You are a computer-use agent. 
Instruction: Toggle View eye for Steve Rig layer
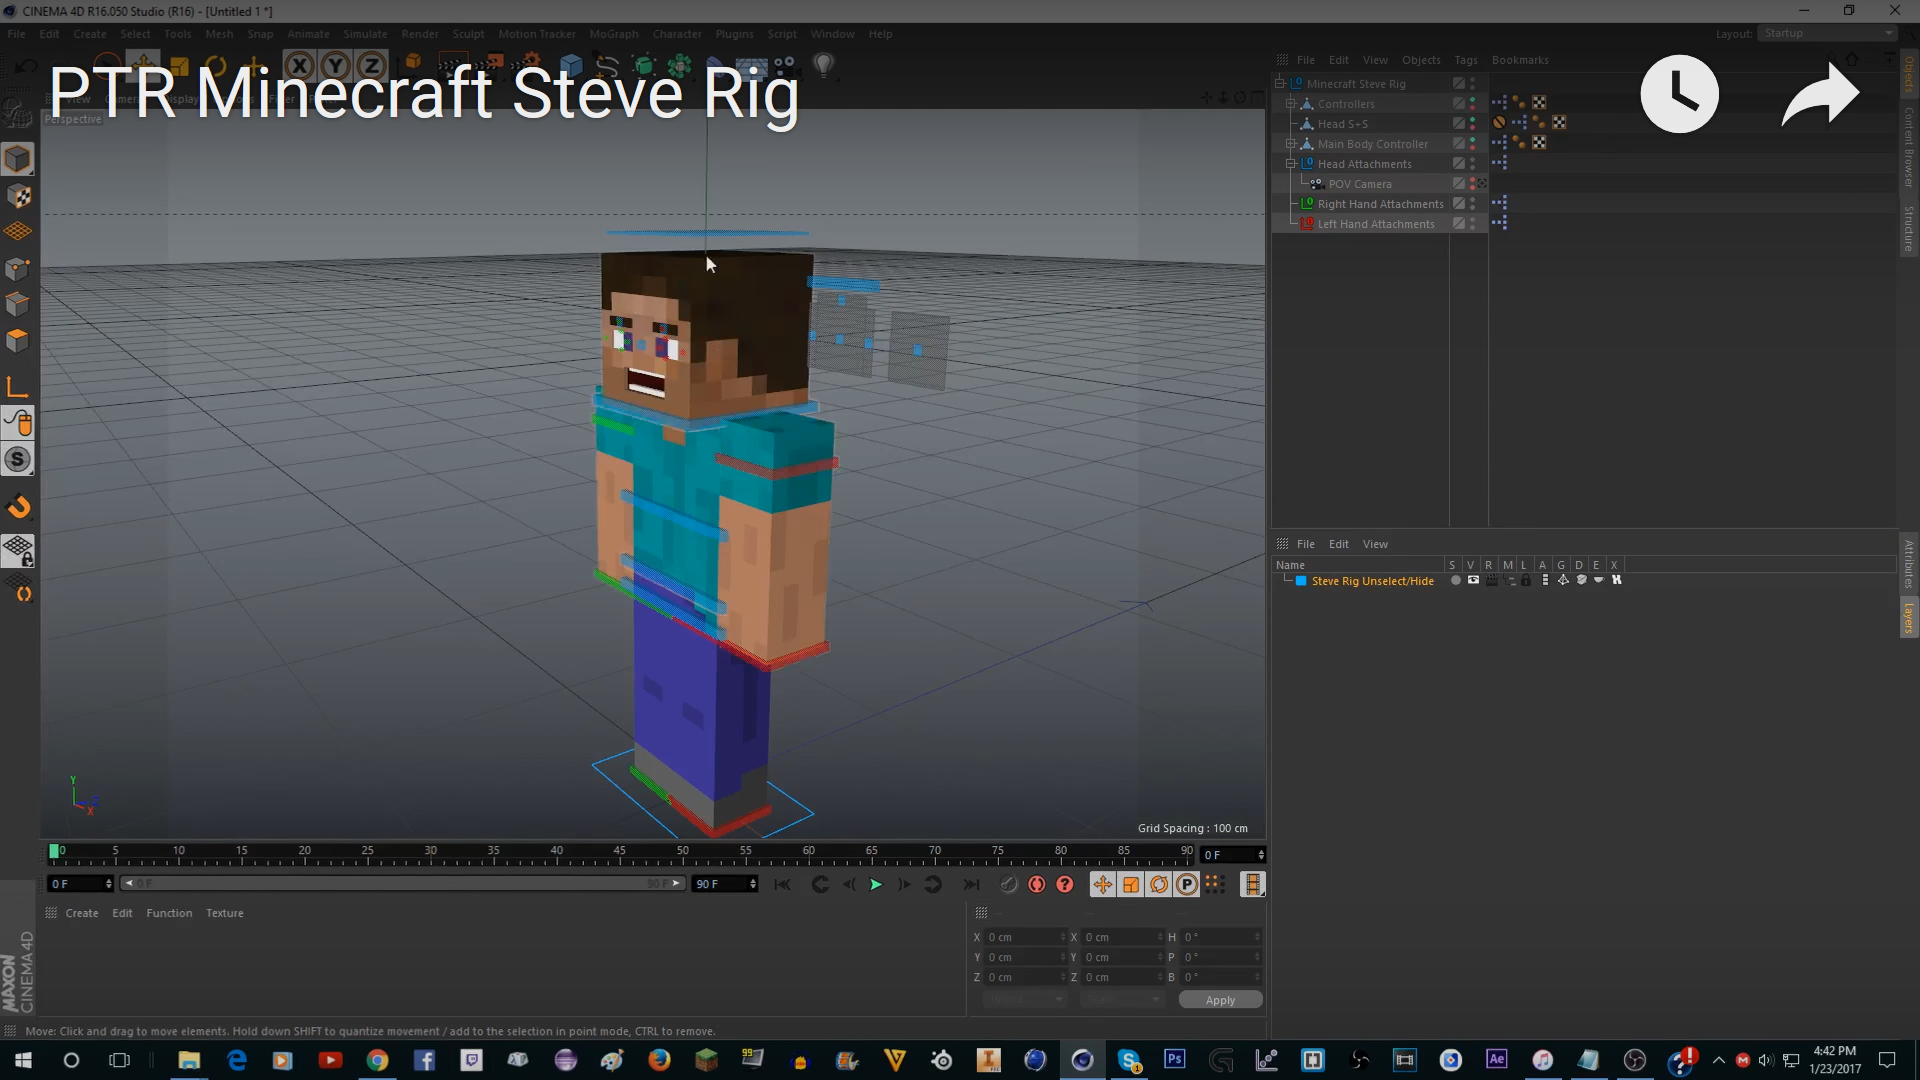(x=1473, y=580)
